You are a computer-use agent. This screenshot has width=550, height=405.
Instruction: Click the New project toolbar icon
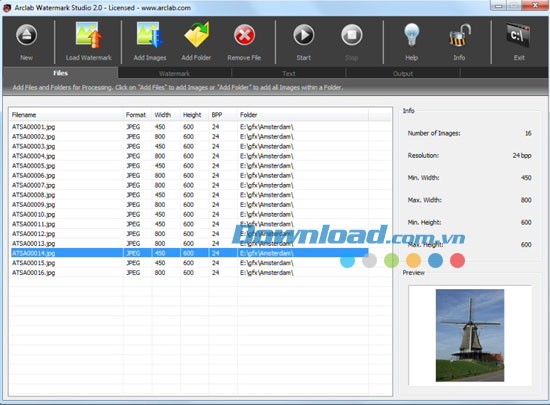[x=26, y=35]
